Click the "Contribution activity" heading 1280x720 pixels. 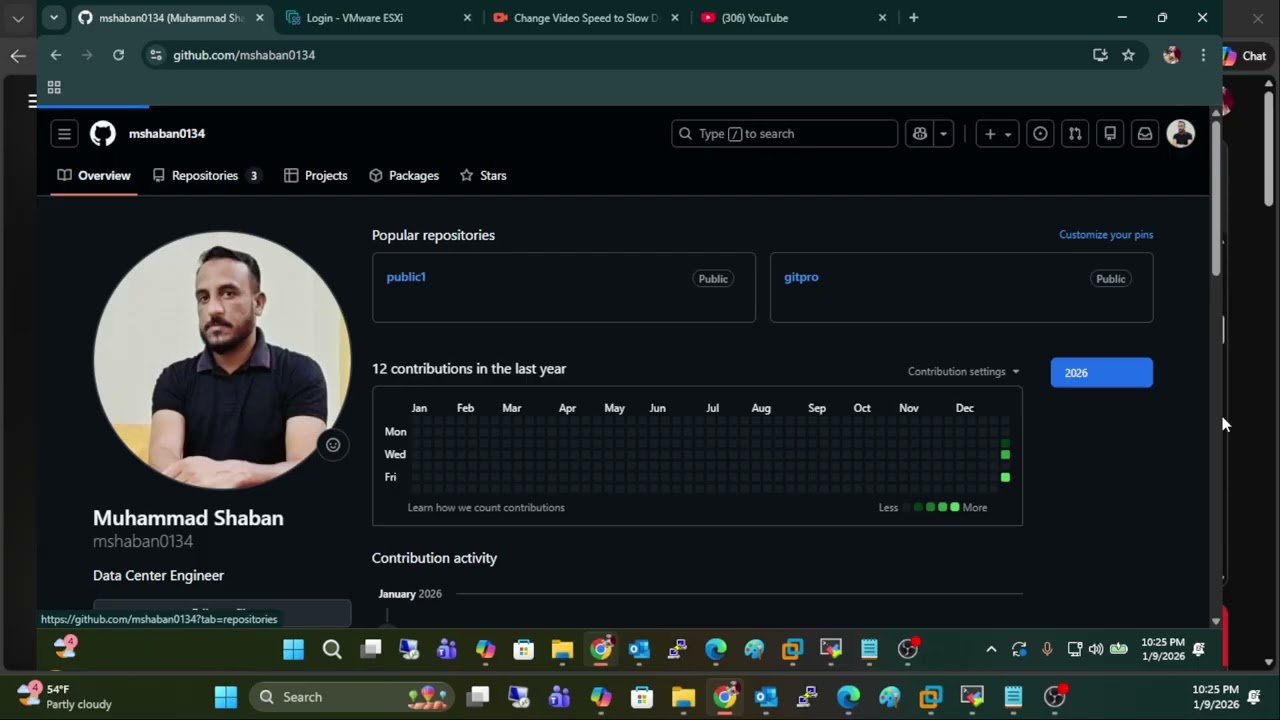[x=434, y=558]
